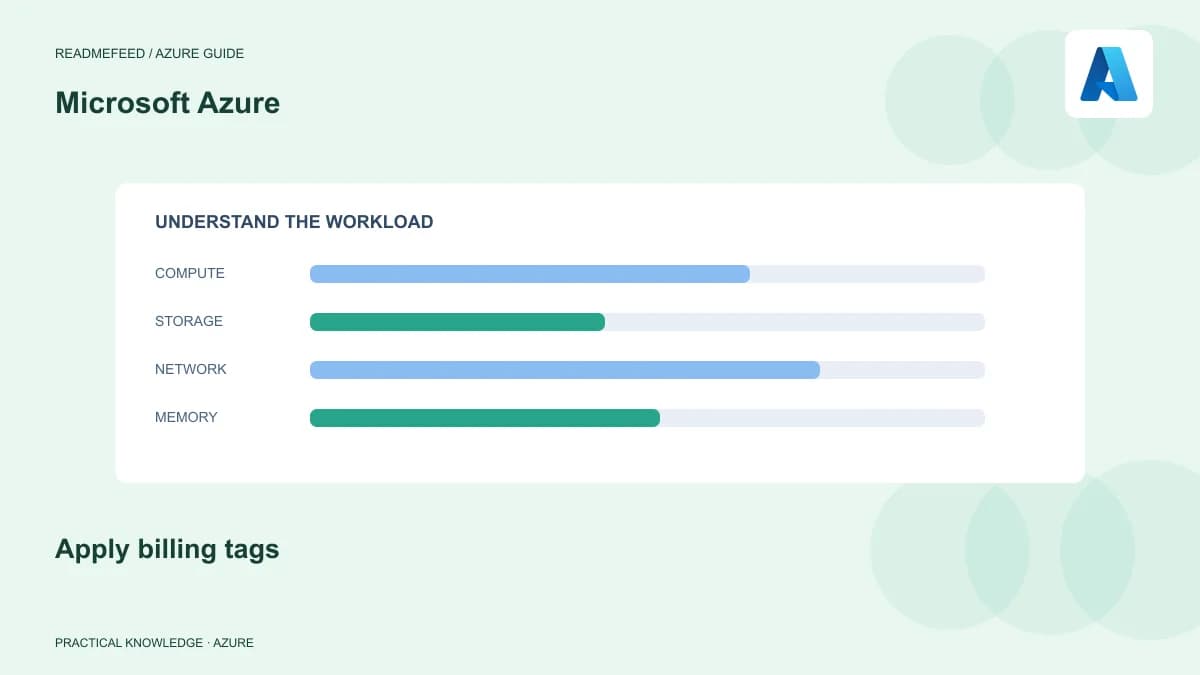Click the NETWORK label
Viewport: 1200px width, 675px height.
click(191, 369)
